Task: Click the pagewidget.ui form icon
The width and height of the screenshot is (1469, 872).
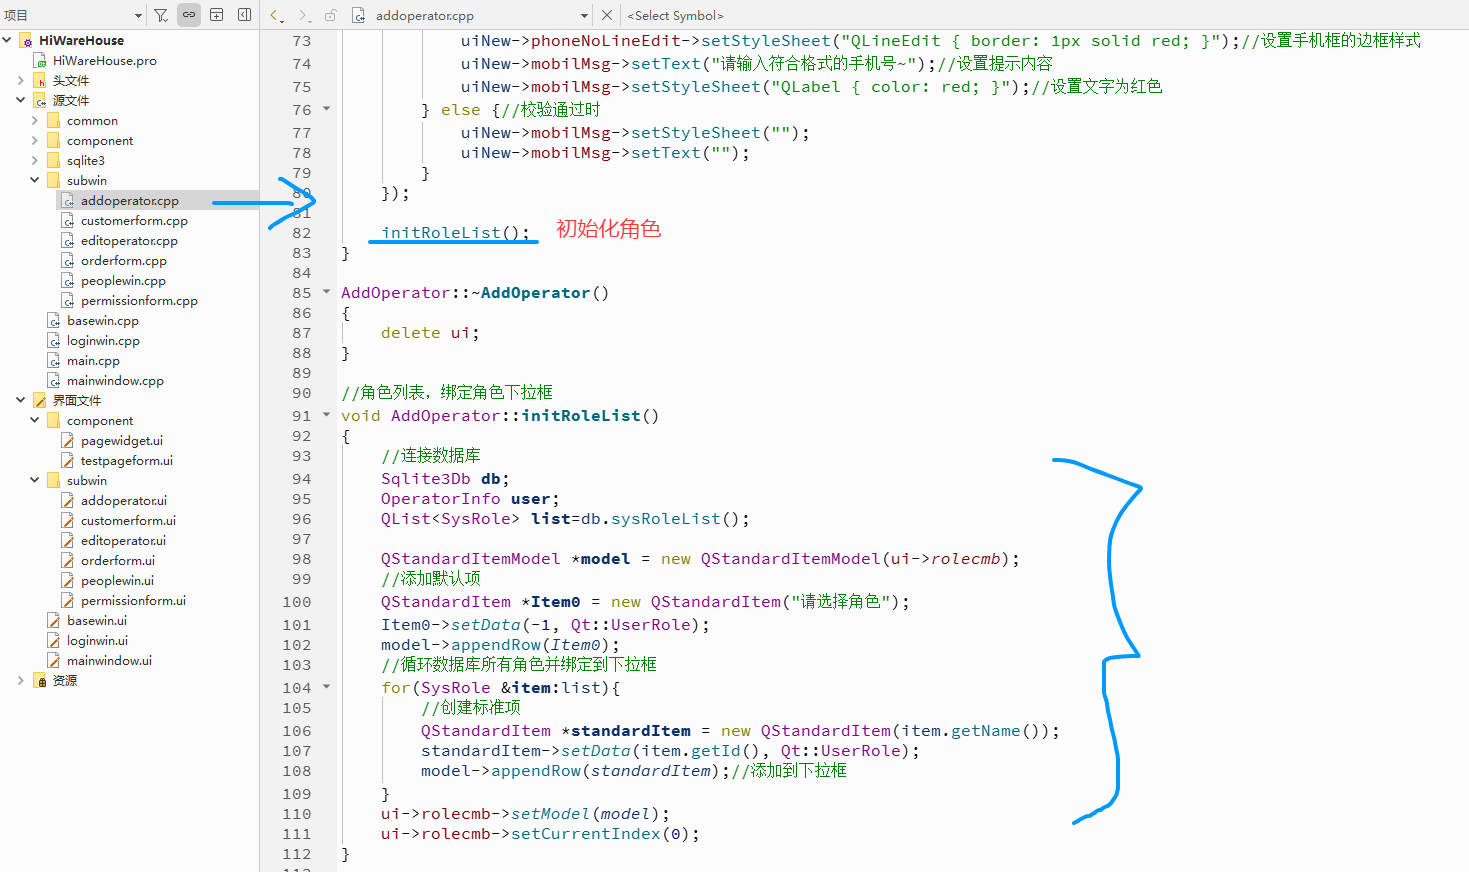Action: [x=68, y=440]
